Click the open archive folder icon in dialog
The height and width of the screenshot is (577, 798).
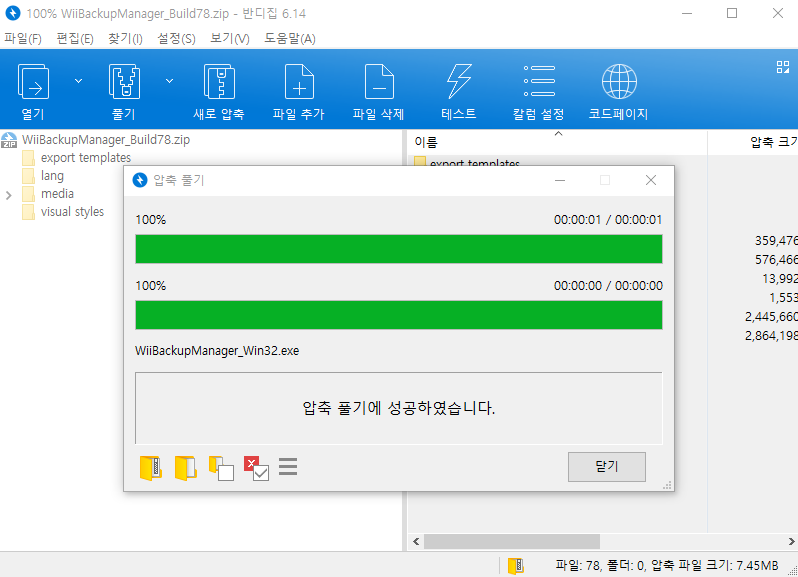(151, 468)
